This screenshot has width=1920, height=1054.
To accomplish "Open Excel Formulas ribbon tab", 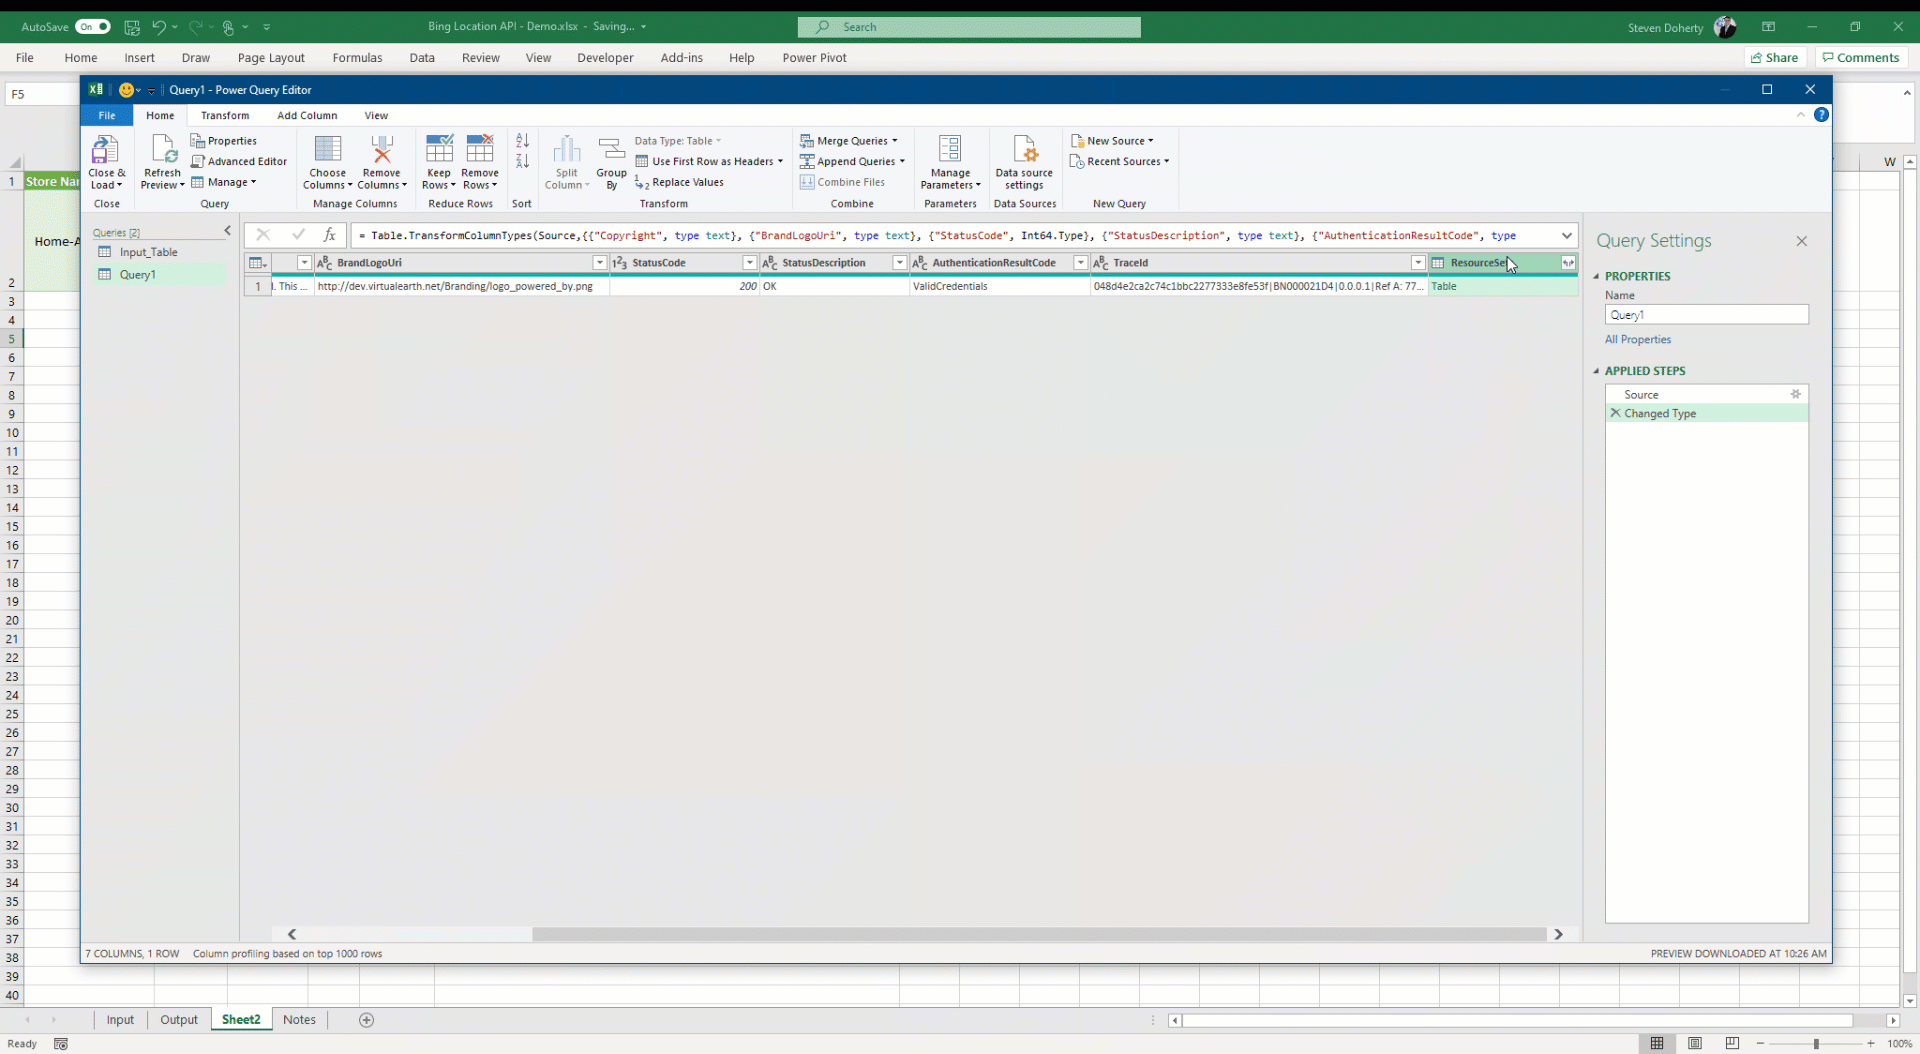I will pos(357,58).
